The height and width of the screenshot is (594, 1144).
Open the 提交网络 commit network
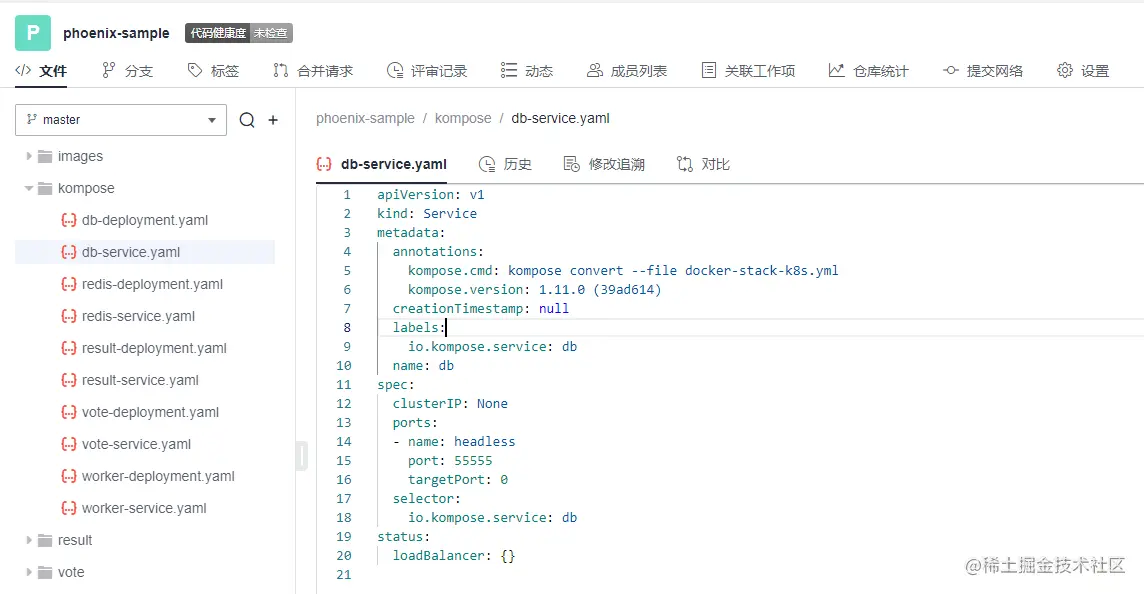point(983,71)
